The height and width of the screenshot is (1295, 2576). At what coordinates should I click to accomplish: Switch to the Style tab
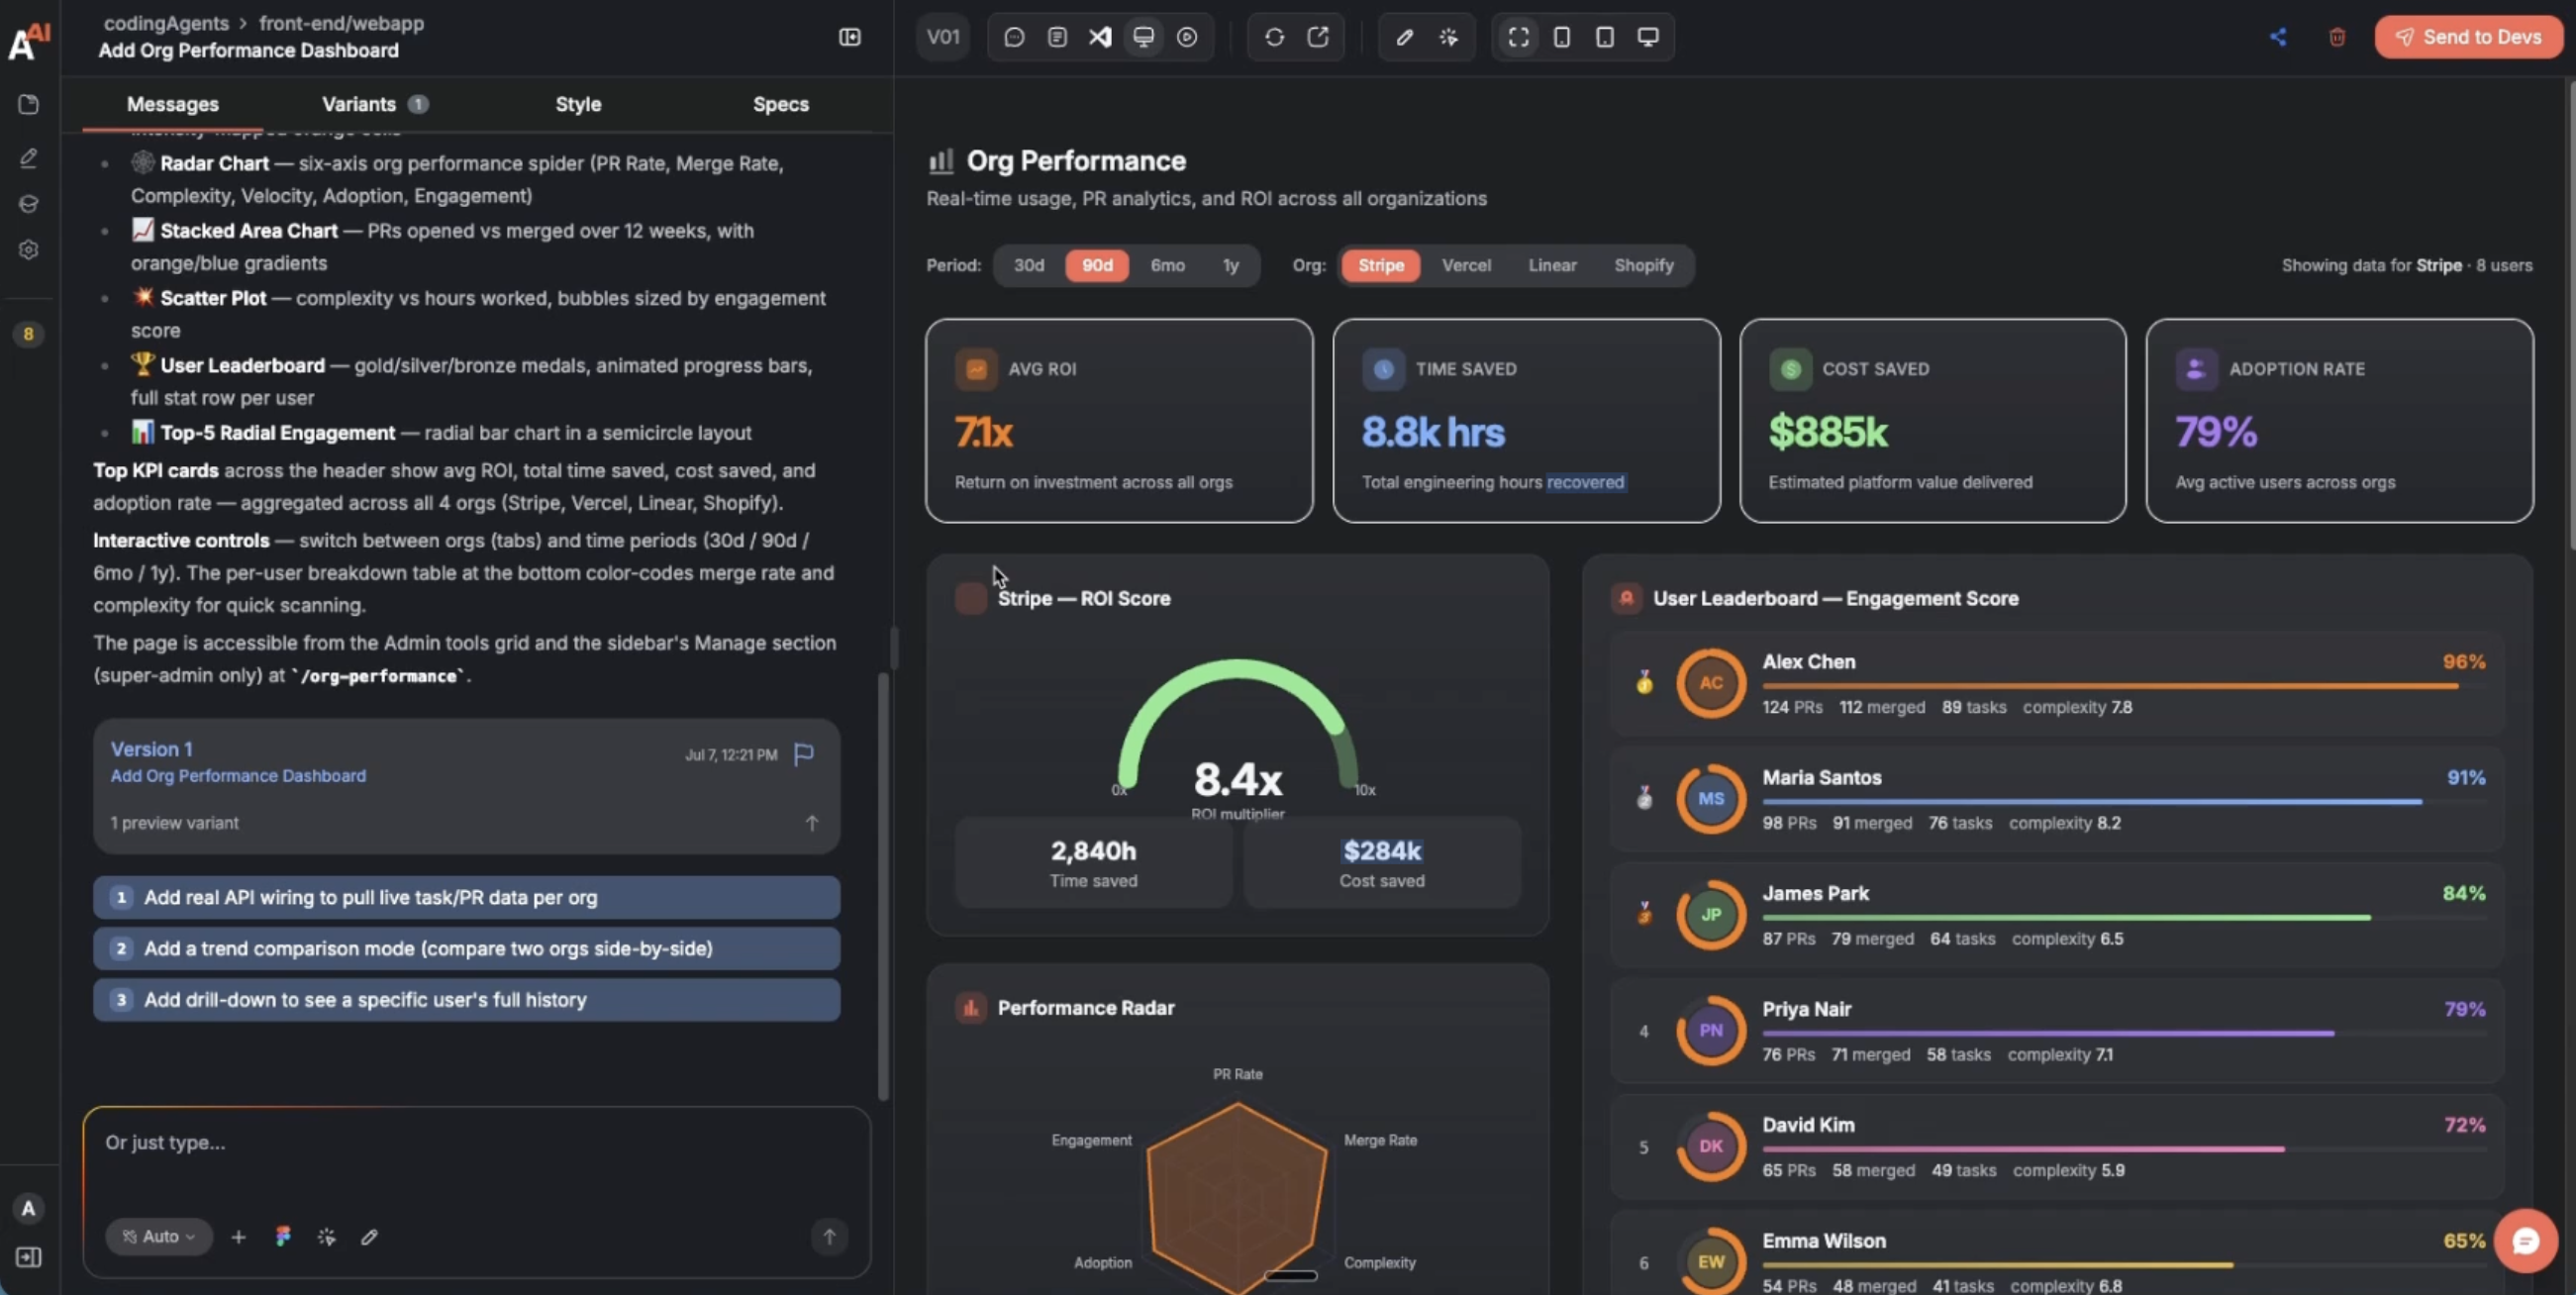click(x=578, y=104)
